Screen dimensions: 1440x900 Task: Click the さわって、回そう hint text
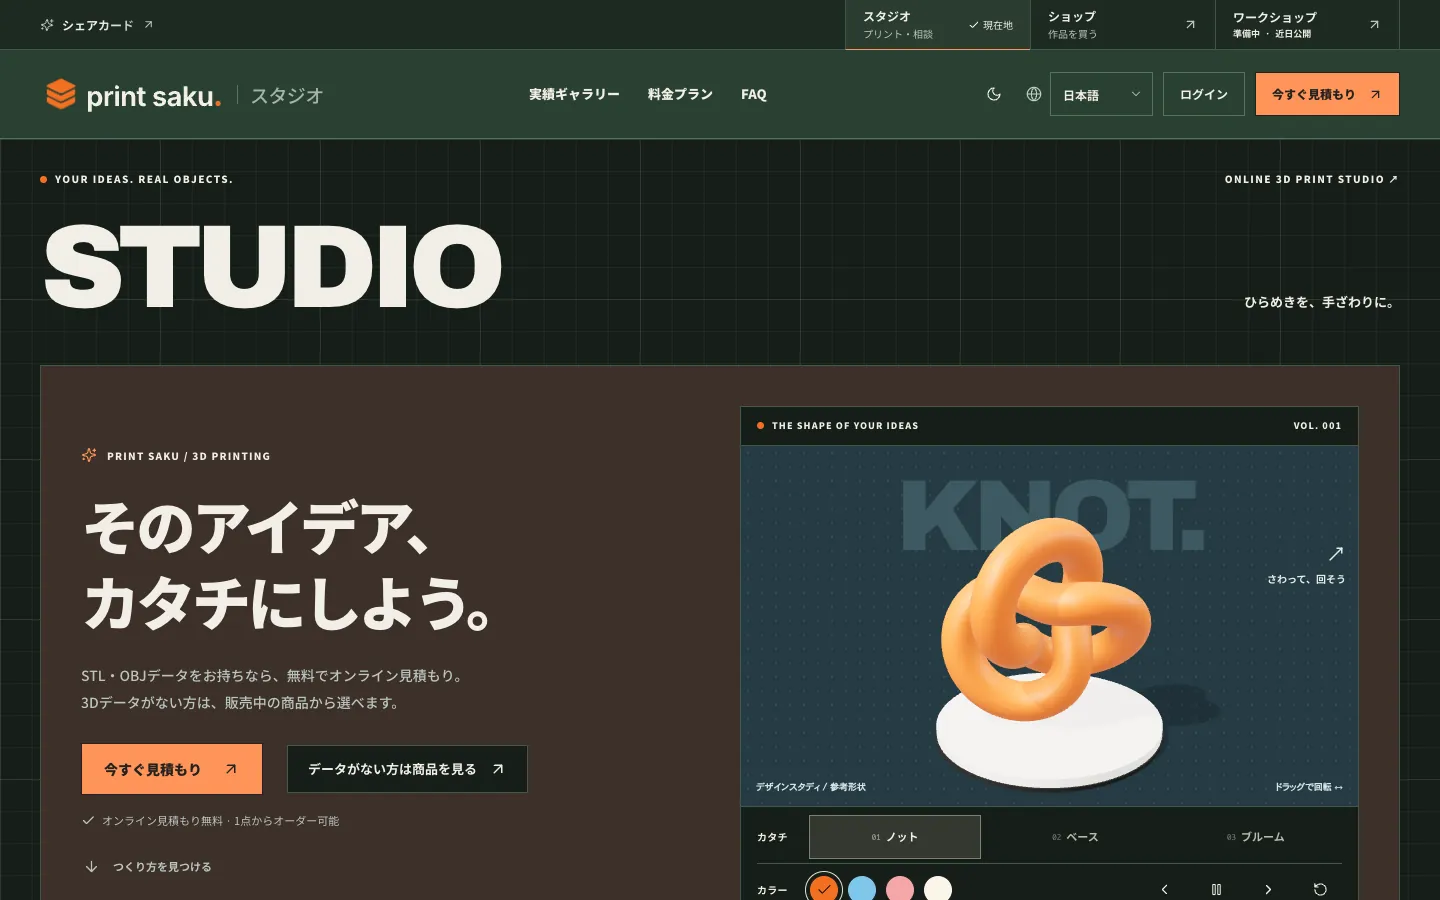tap(1306, 579)
